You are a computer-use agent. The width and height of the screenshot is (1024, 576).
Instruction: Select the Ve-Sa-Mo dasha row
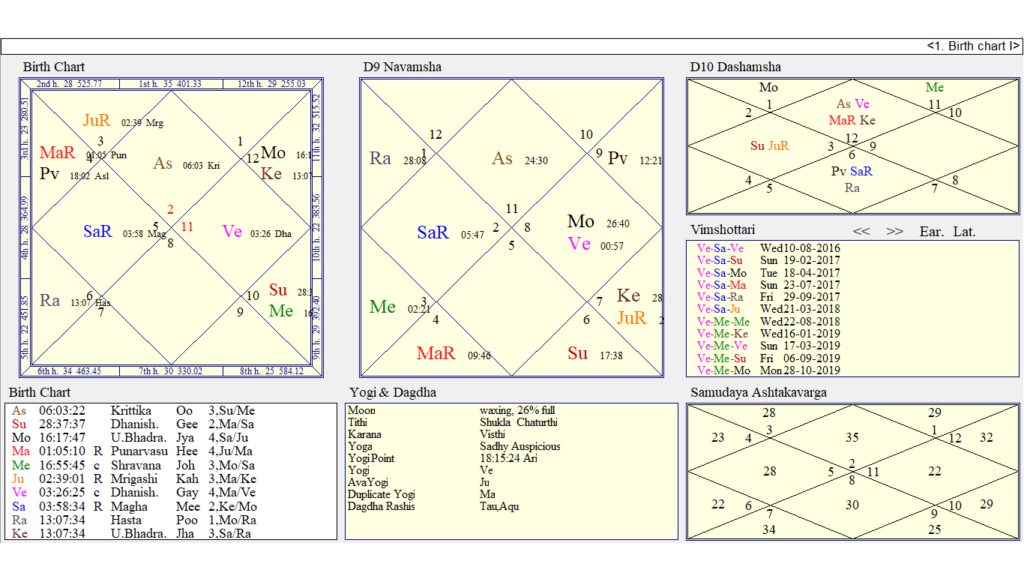[x=769, y=273]
